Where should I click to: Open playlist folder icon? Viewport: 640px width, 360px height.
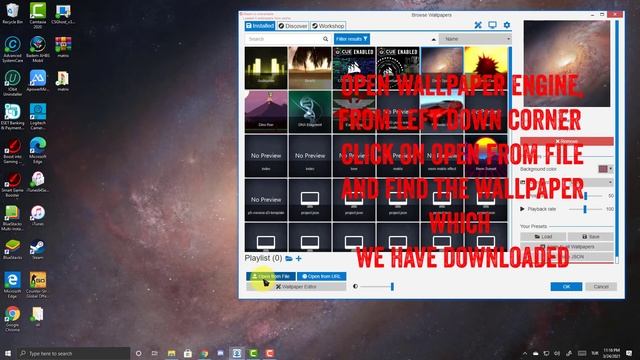pos(289,258)
